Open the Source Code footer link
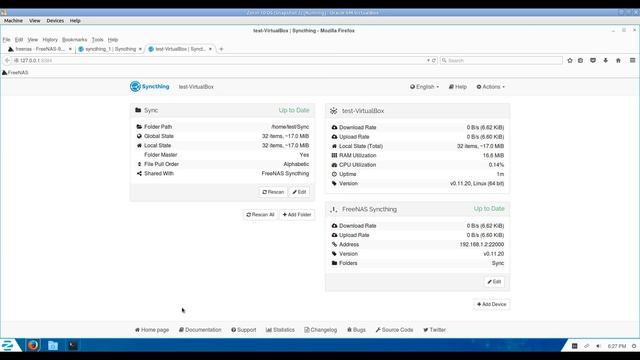Image resolution: width=640 pixels, height=360 pixels. pos(394,330)
